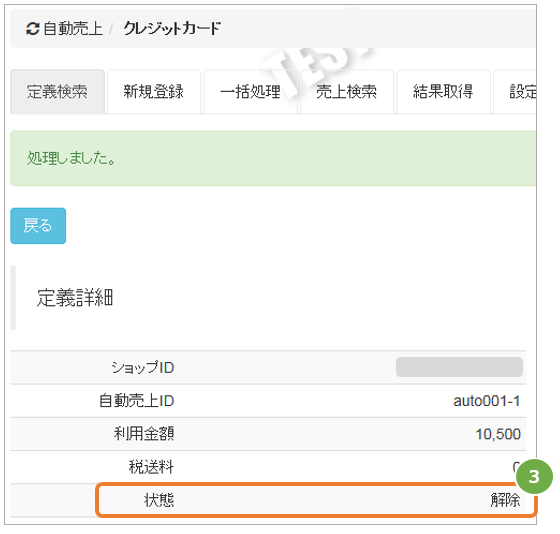Click the masked ショップID value

point(459,367)
